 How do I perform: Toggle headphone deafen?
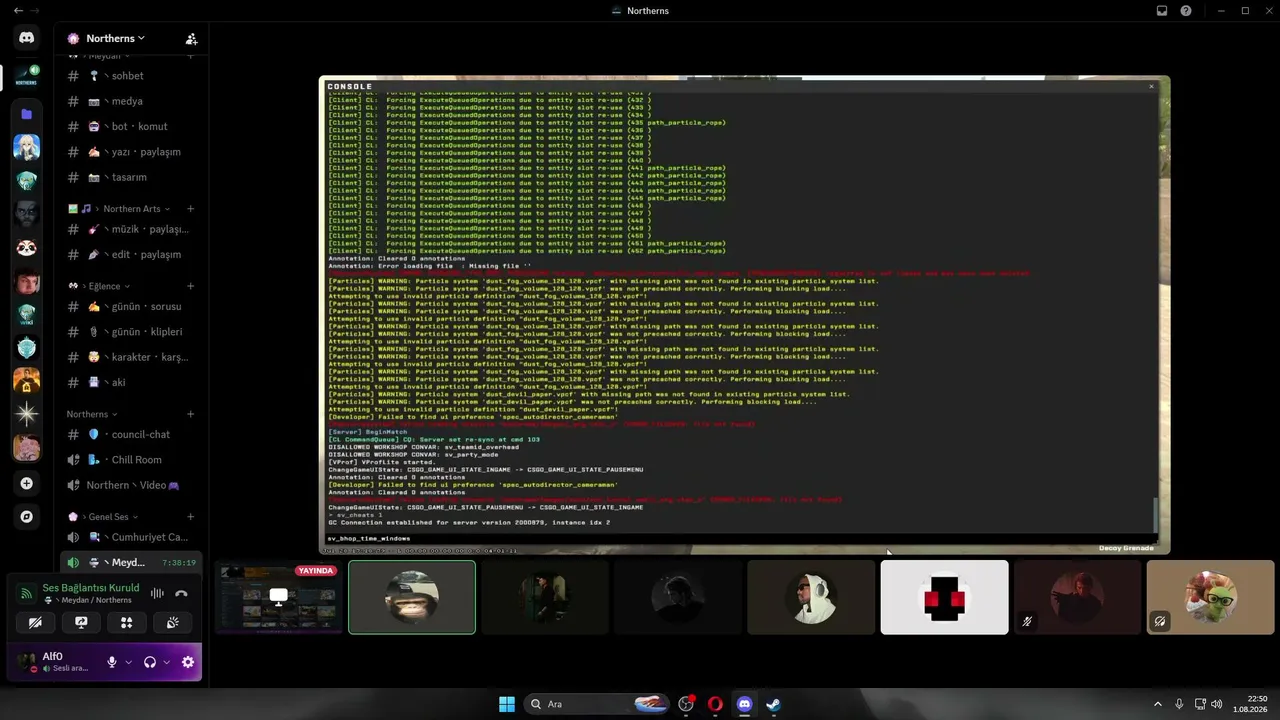click(150, 662)
